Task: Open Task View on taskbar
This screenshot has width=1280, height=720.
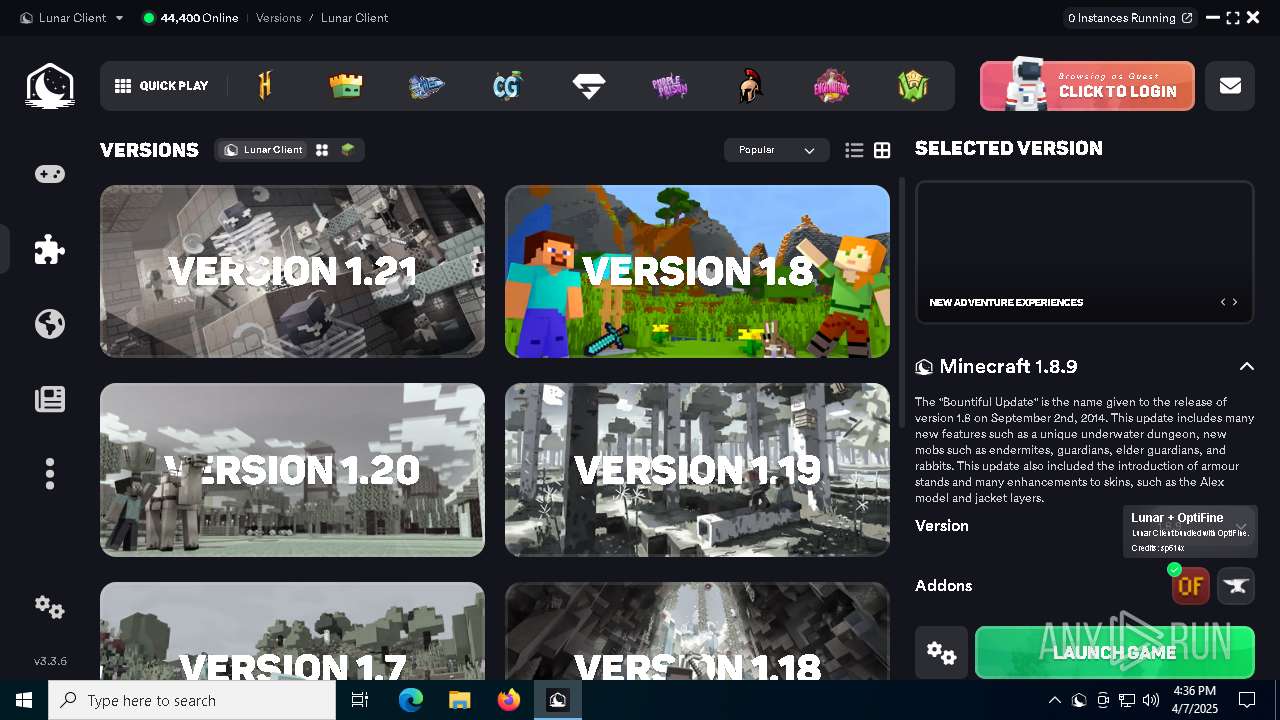Action: coord(361,700)
